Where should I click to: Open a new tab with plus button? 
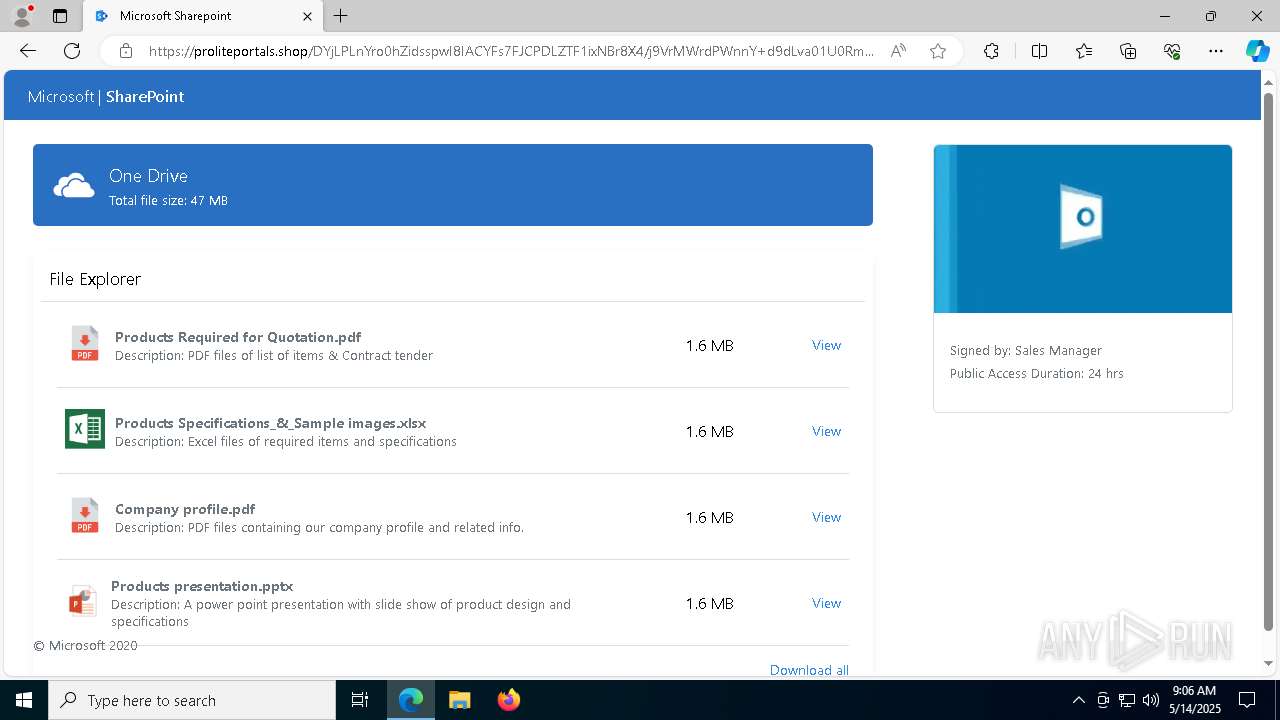[341, 16]
